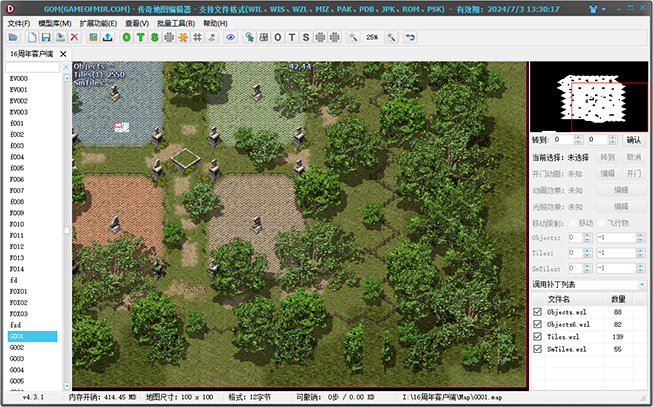653x407 pixels.
Task: Click the 确认 button
Action: (634, 140)
